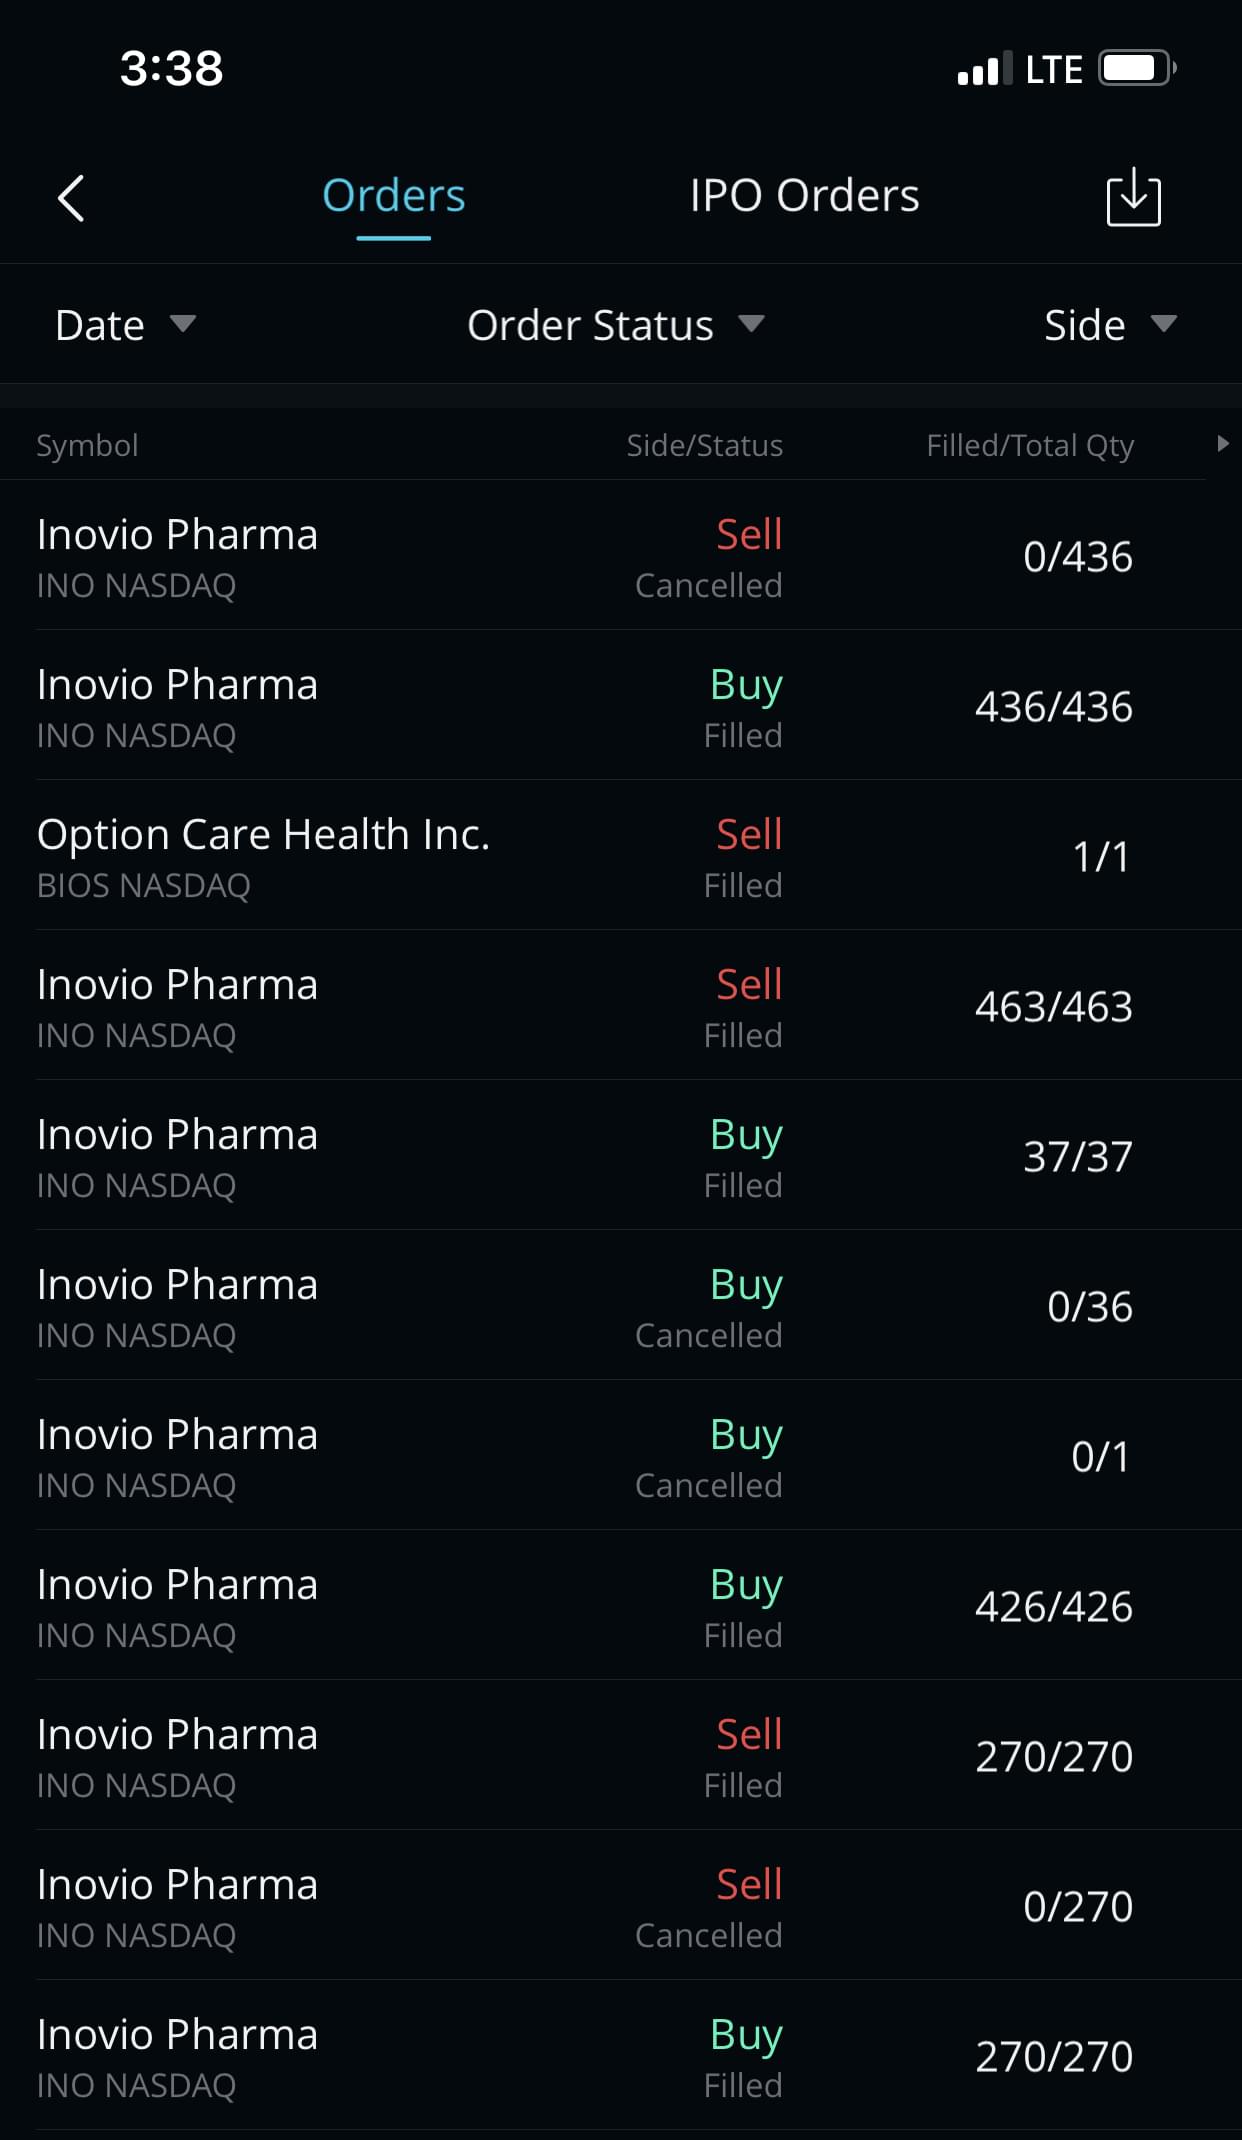Open the Side filter dropdown
Screen dimensions: 1242x2140
1109,325
